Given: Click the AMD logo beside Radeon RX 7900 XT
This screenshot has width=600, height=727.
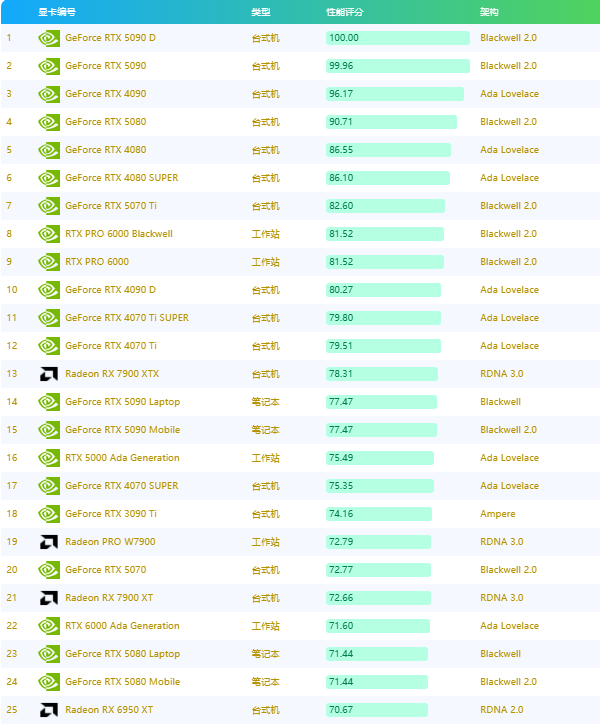Looking at the screenshot, I should click(49, 598).
